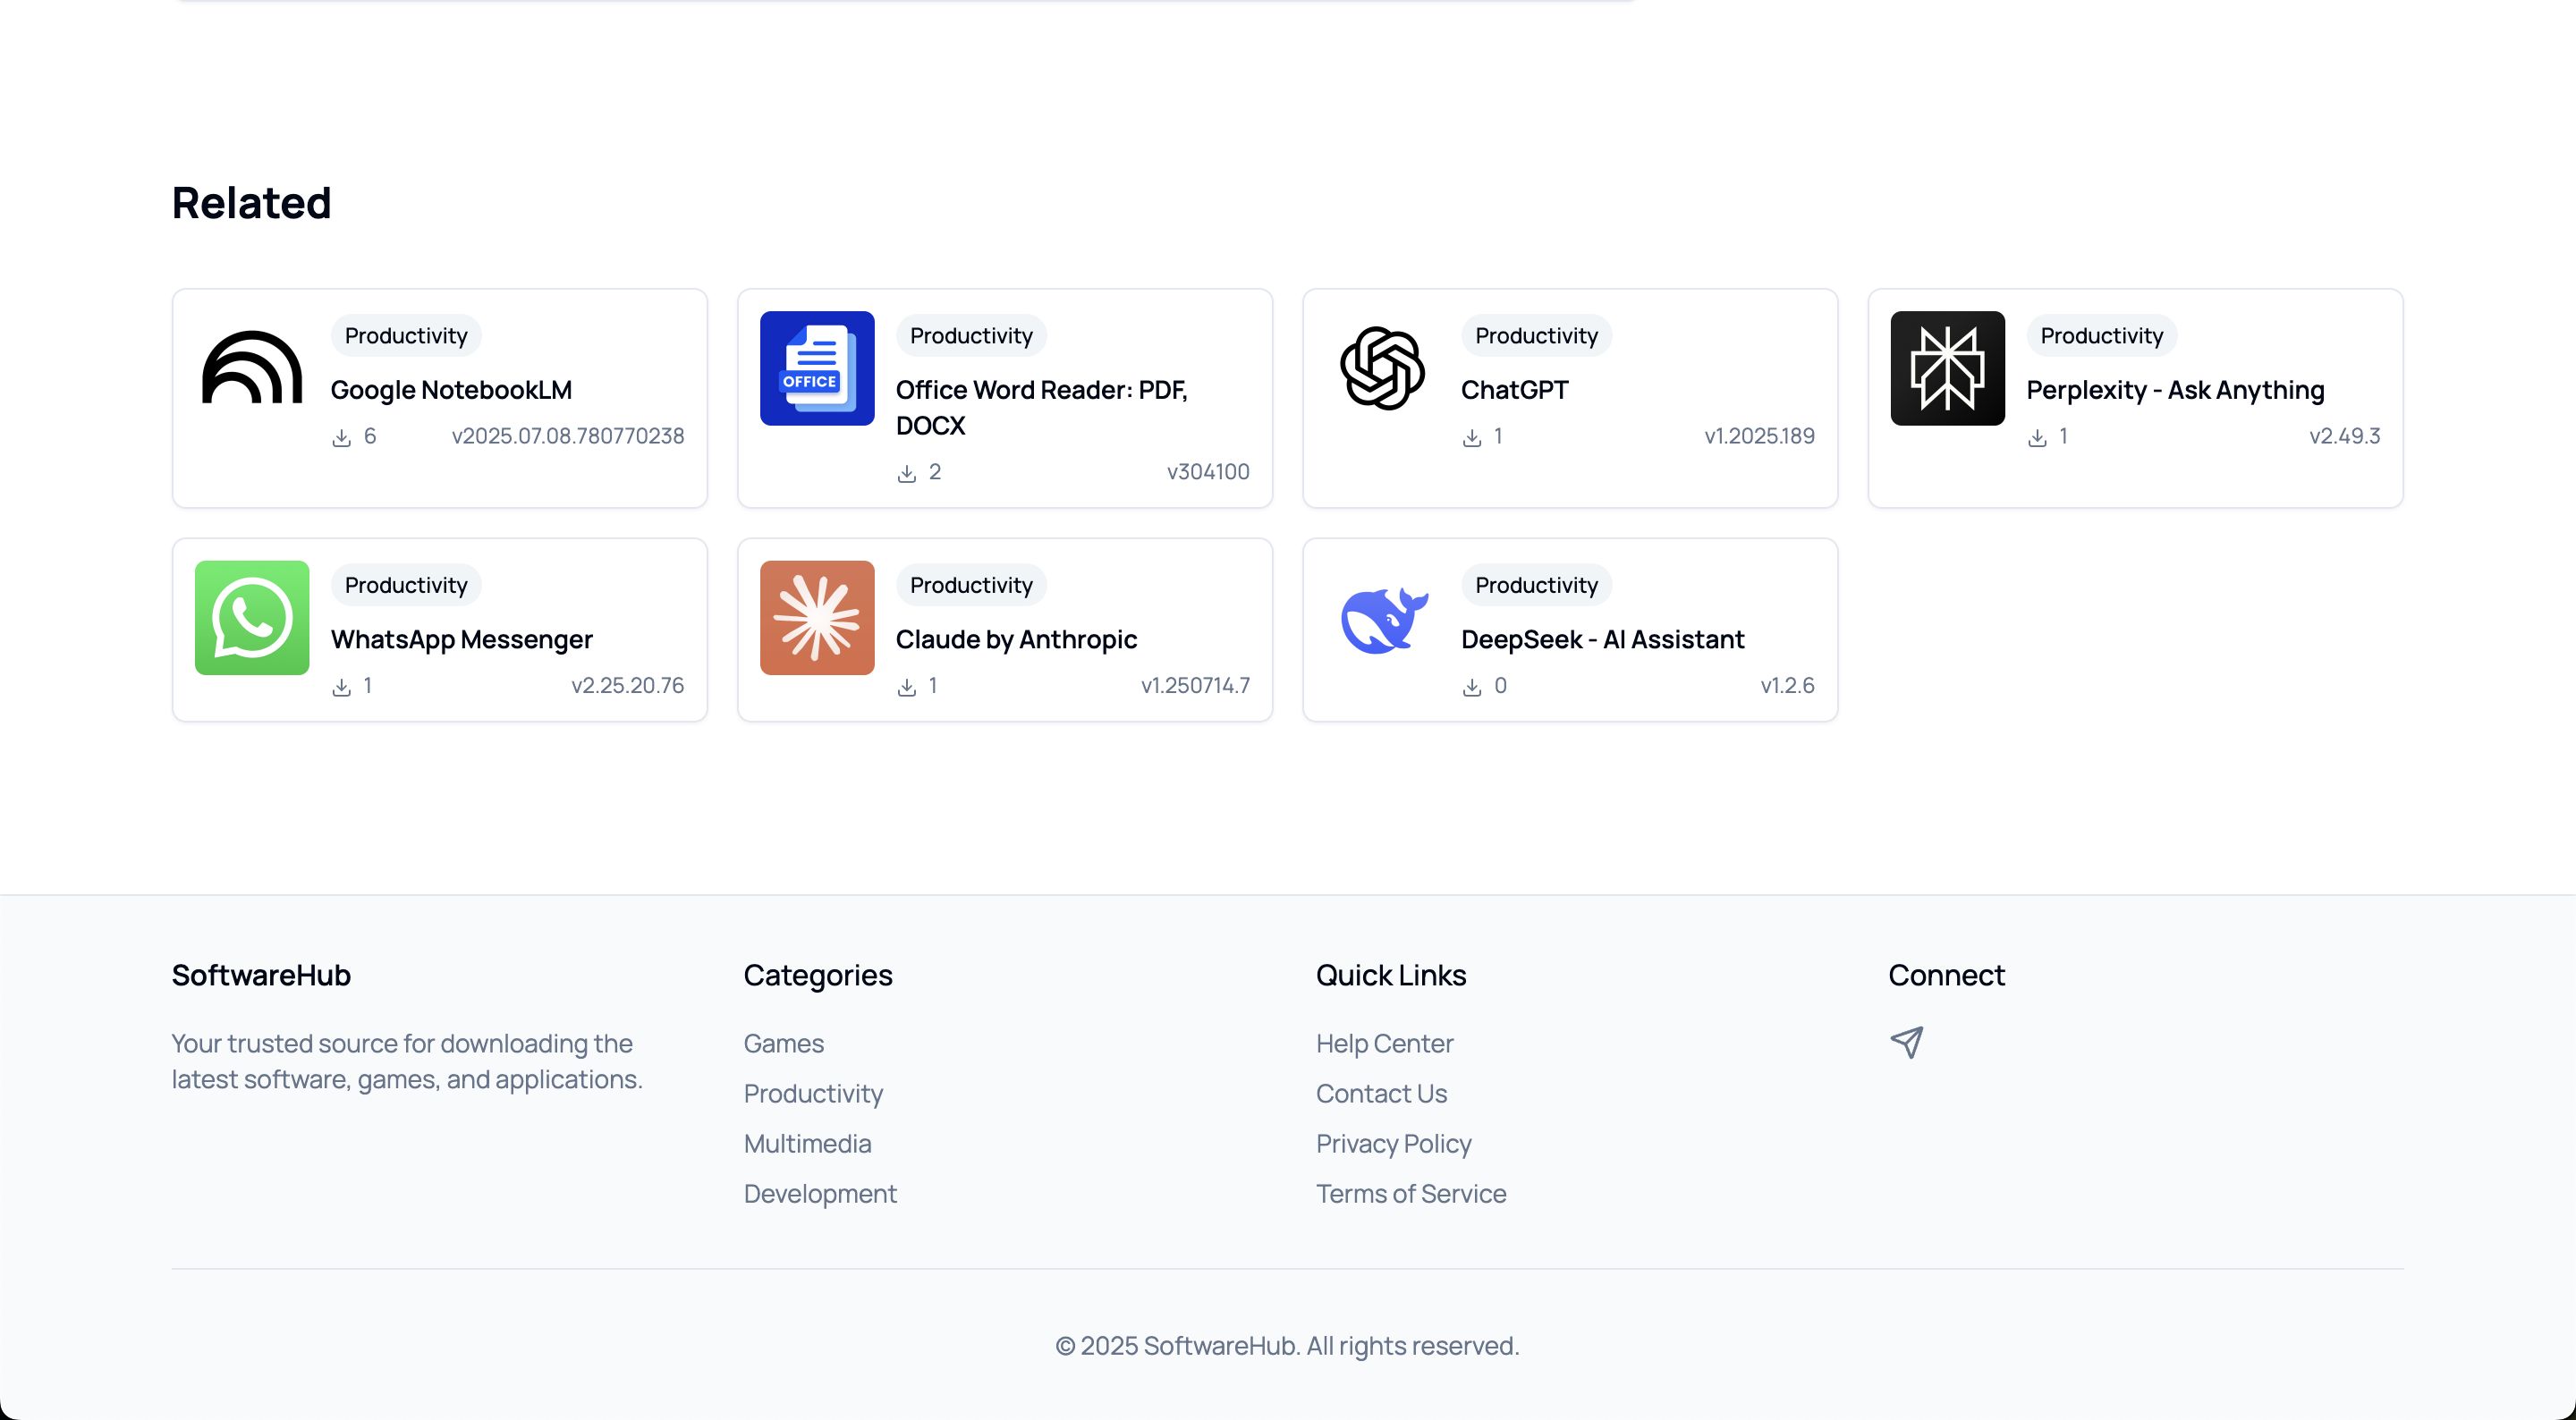Open the Games category link
Screen dimensions: 2576x1420
coord(783,1043)
